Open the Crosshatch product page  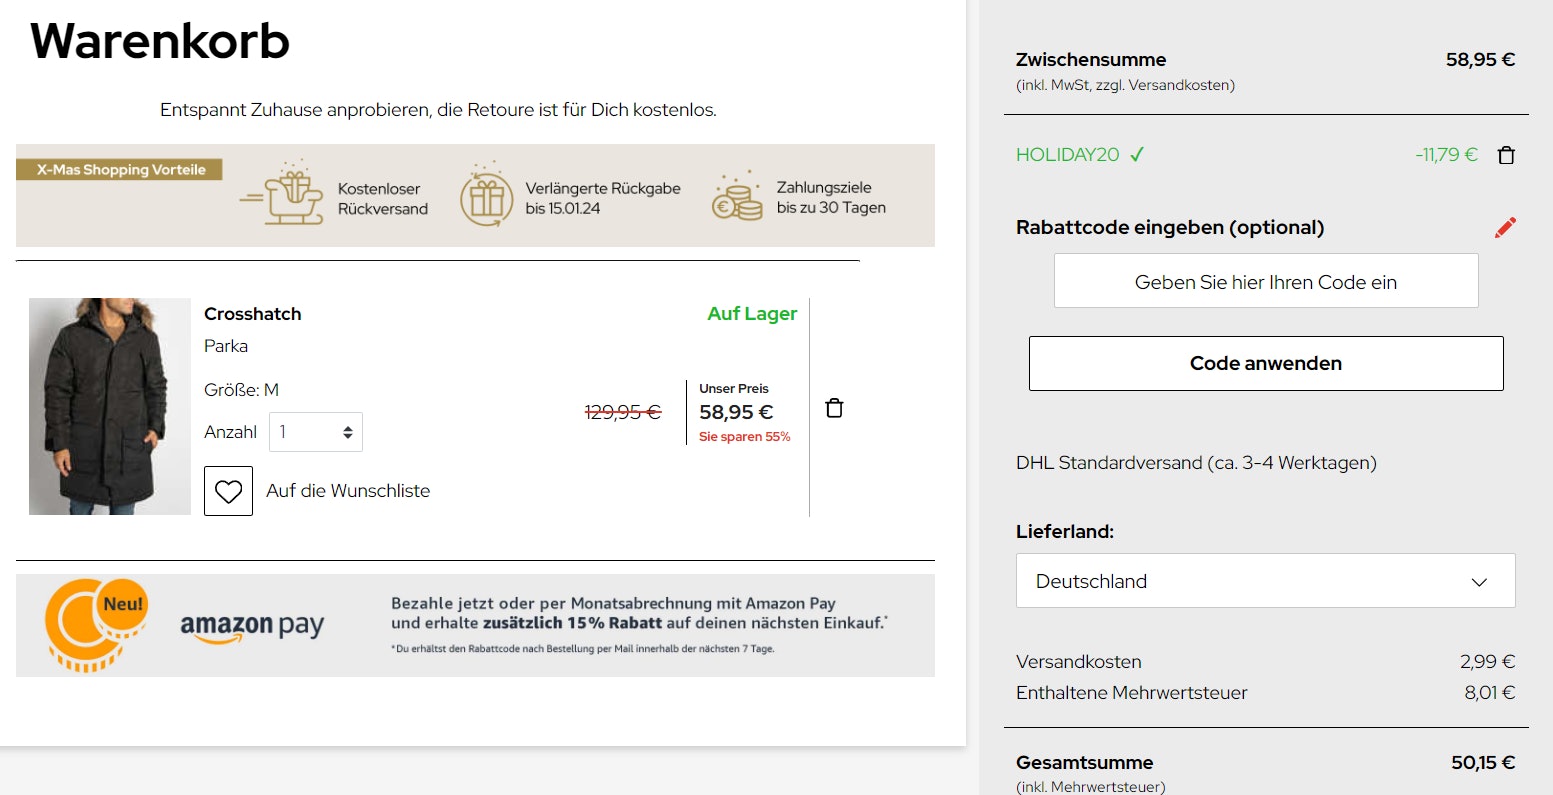(253, 313)
